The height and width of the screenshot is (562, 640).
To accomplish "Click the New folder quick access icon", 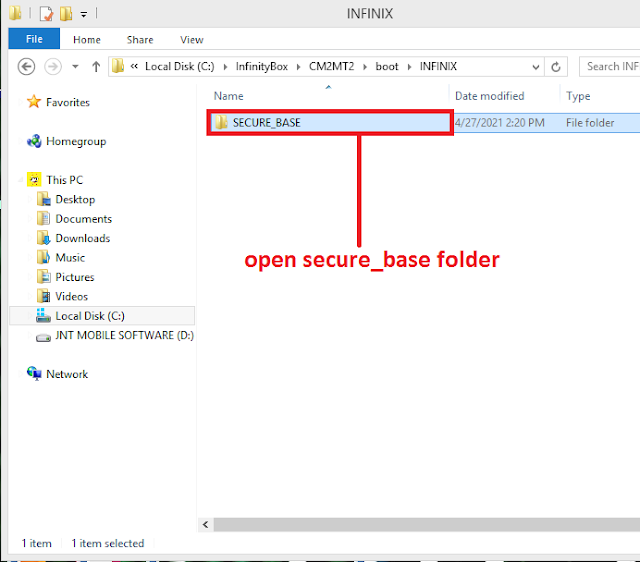I will click(66, 13).
